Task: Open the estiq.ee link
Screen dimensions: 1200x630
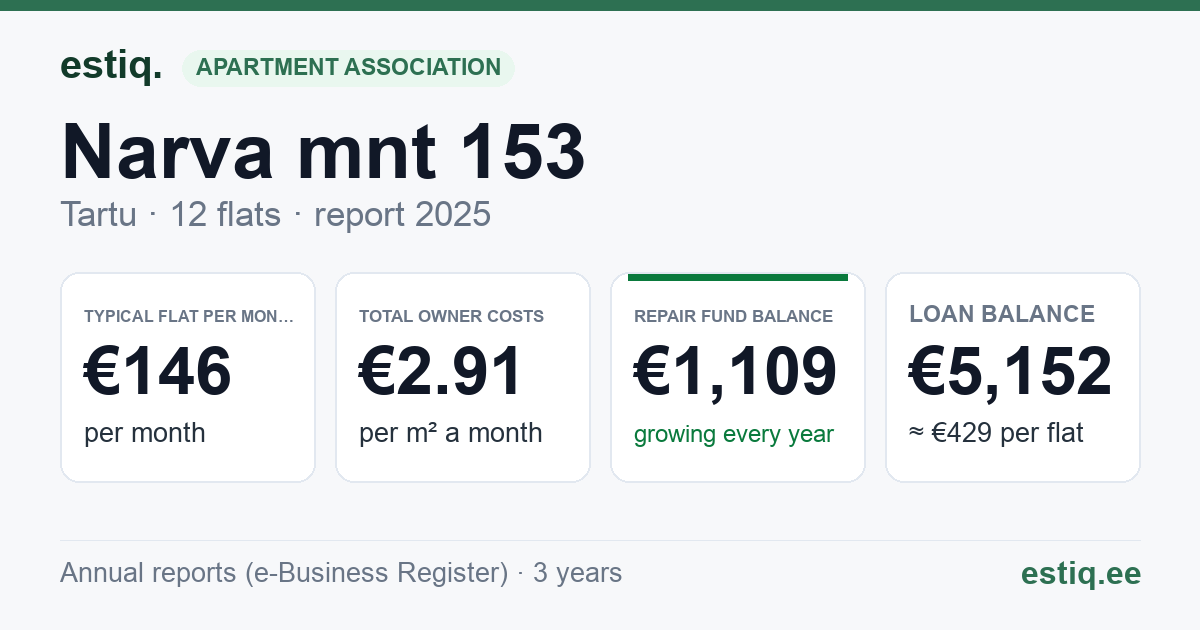Action: [1080, 573]
